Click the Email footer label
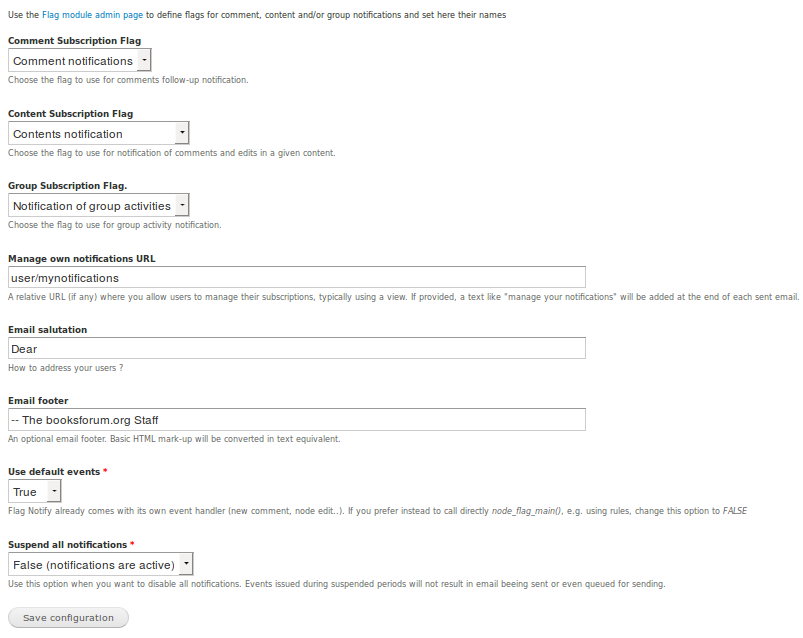803x638 pixels. pos(38,400)
